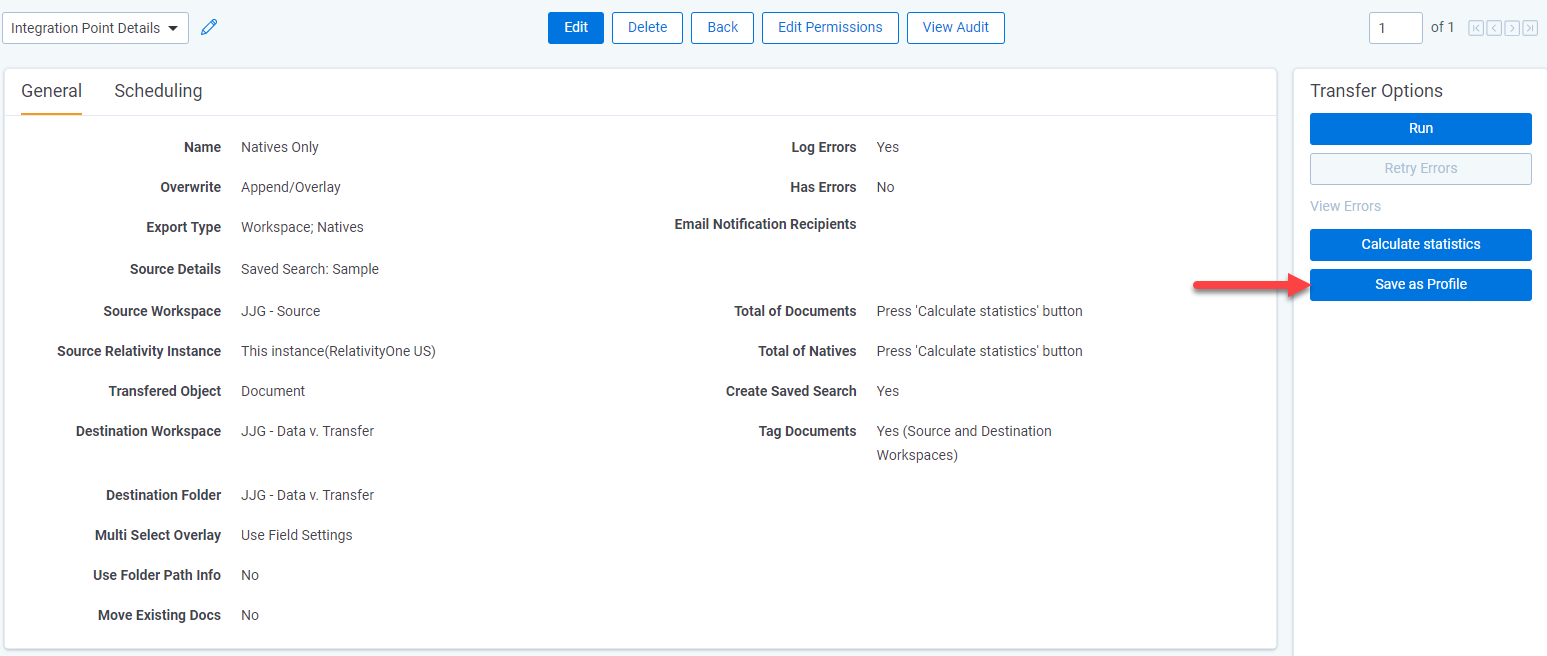1547x656 pixels.
Task: Select the Destination Workspace value
Action: point(308,431)
